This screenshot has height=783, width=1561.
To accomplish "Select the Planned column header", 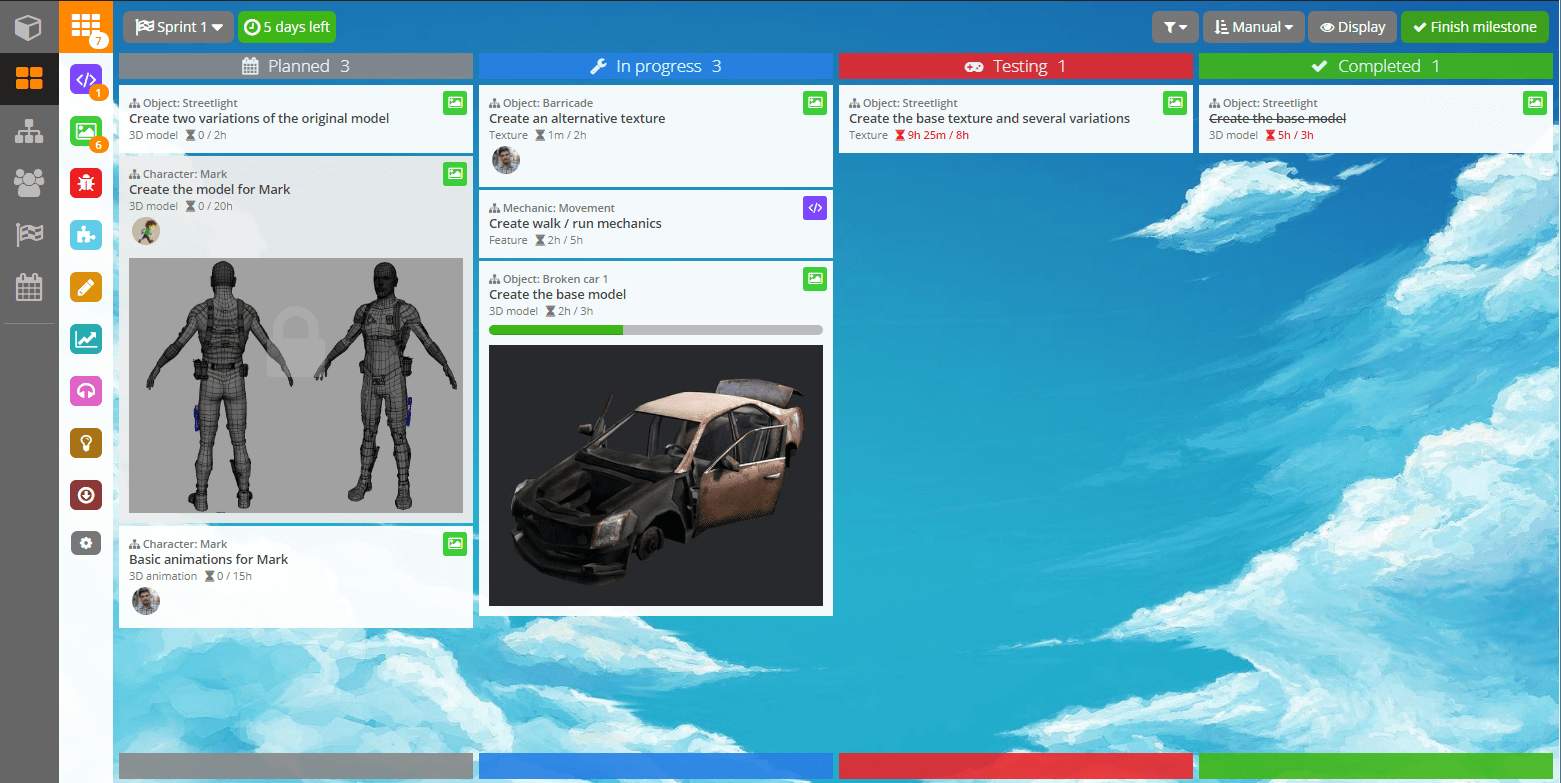I will point(296,66).
